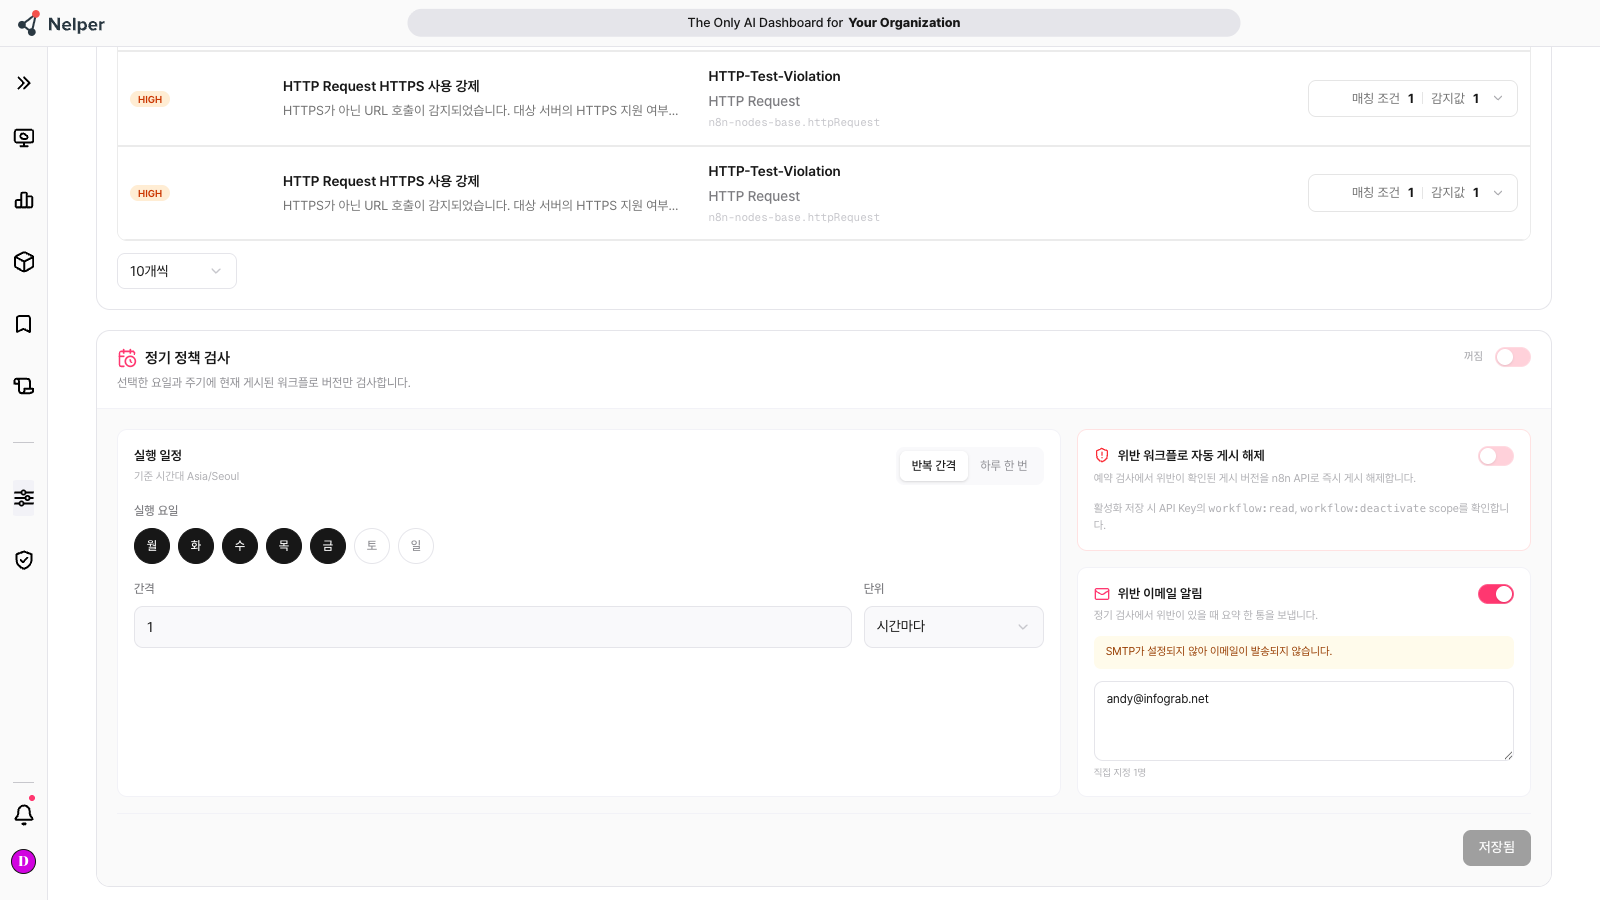1600x900 pixels.
Task: Click the email recipients textarea
Action: [1304, 721]
